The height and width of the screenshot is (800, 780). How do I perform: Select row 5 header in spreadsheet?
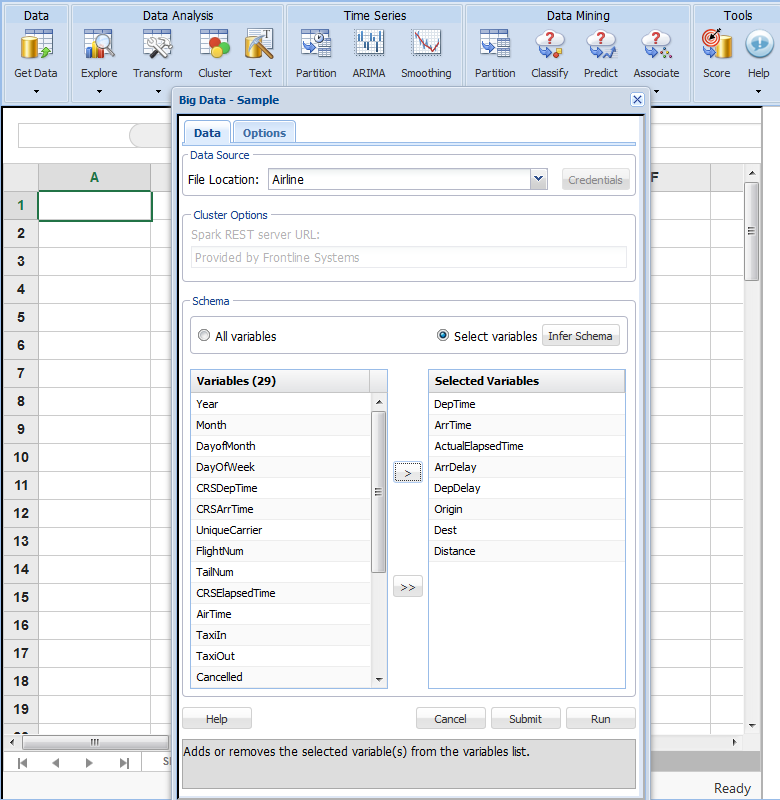point(20,317)
